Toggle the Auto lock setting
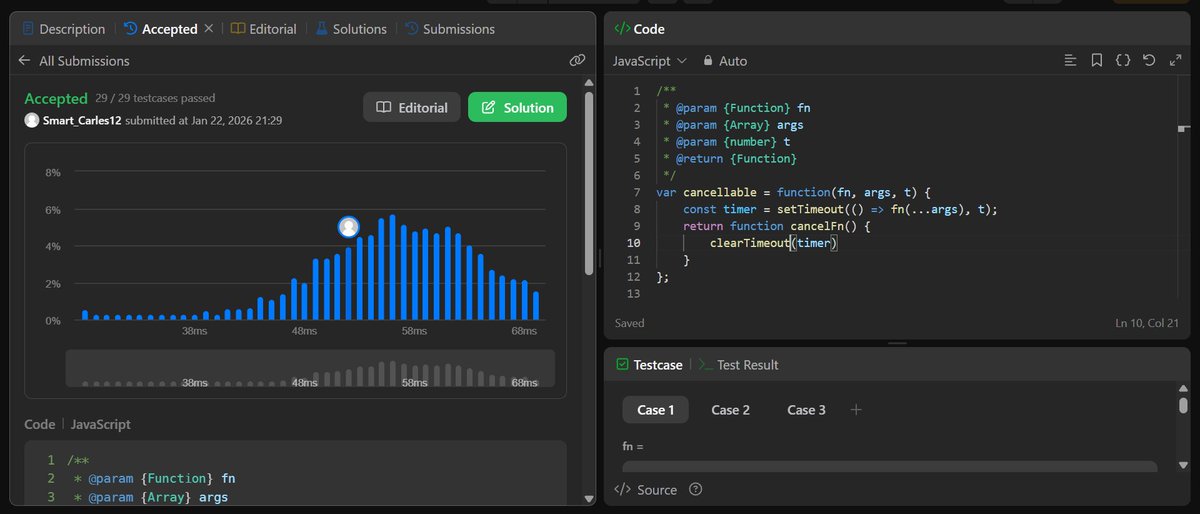The width and height of the screenshot is (1200, 514). 725,61
